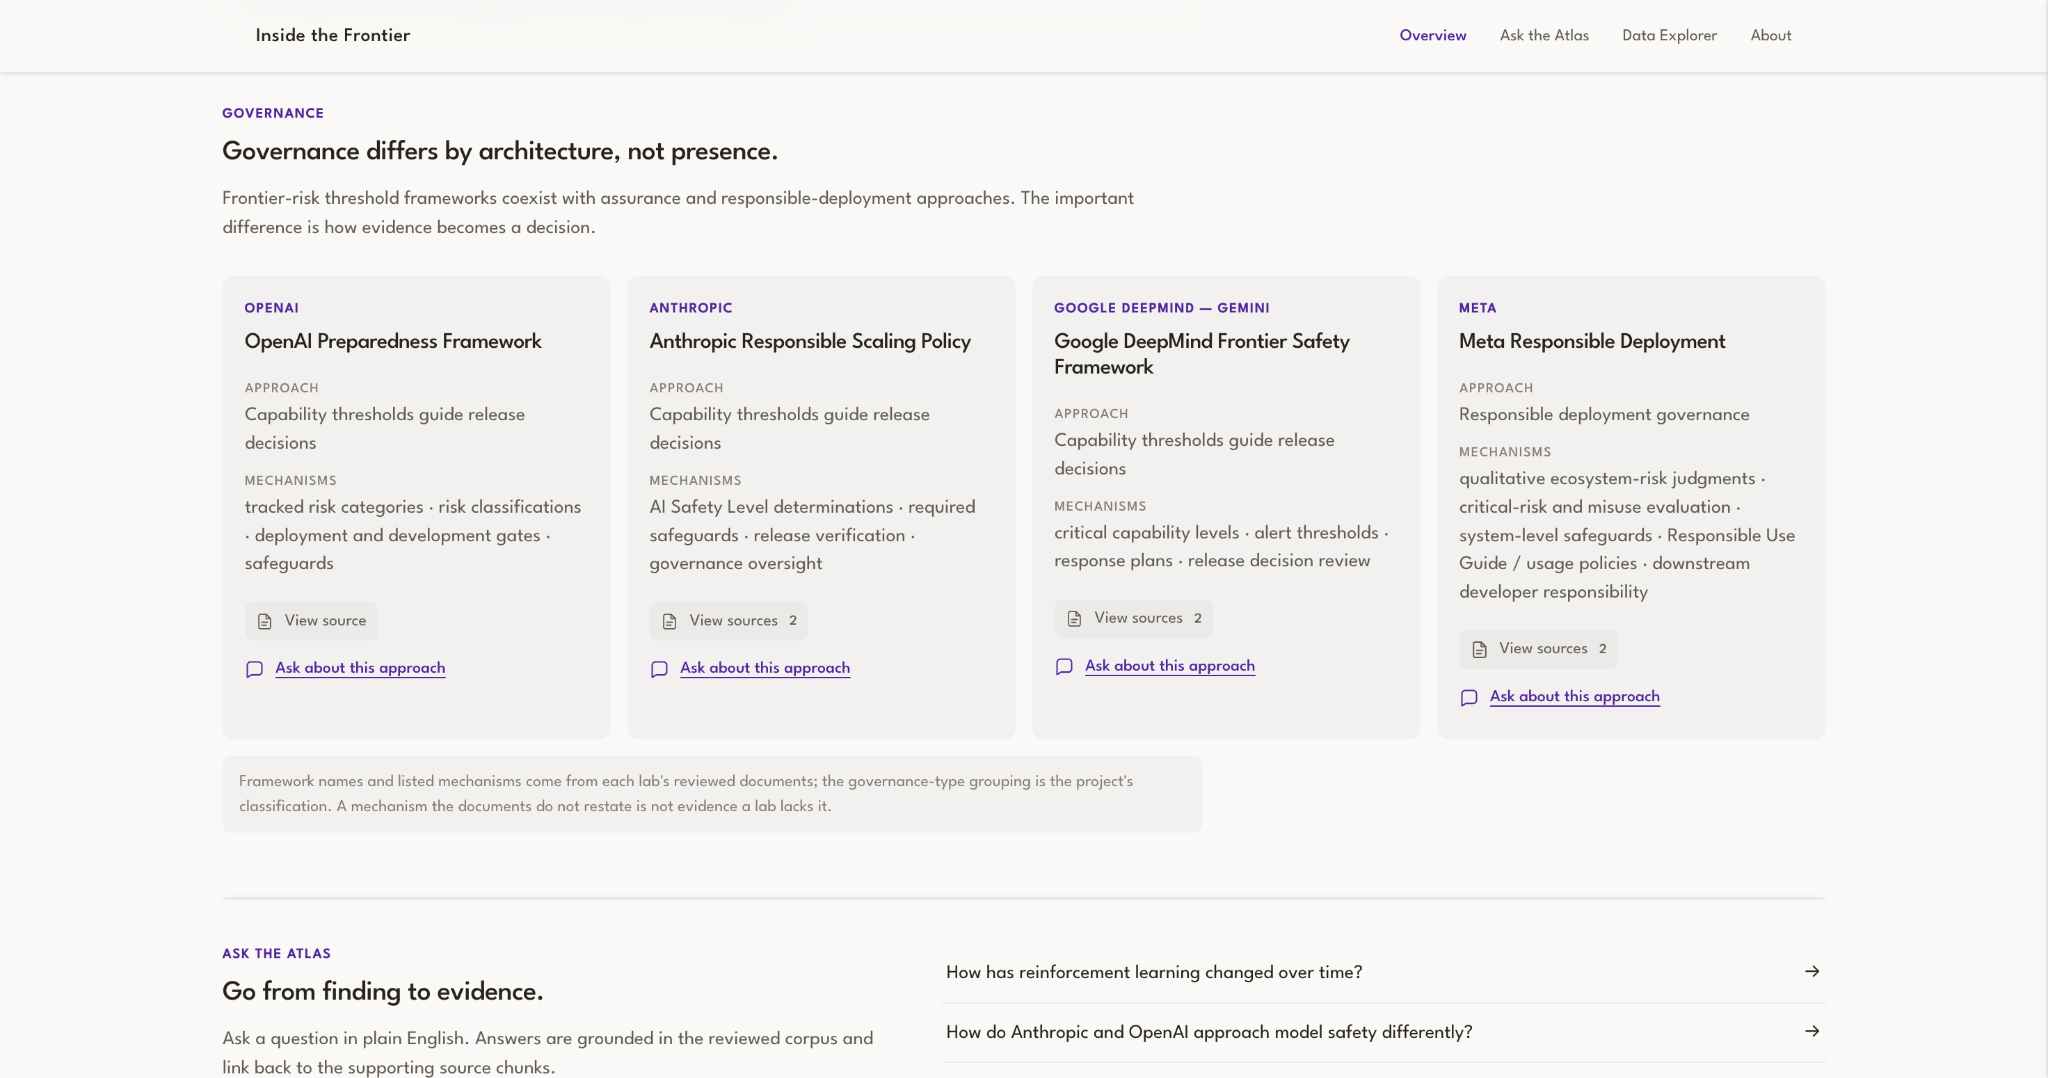Click the Inside the Frontier site title

coord(333,35)
